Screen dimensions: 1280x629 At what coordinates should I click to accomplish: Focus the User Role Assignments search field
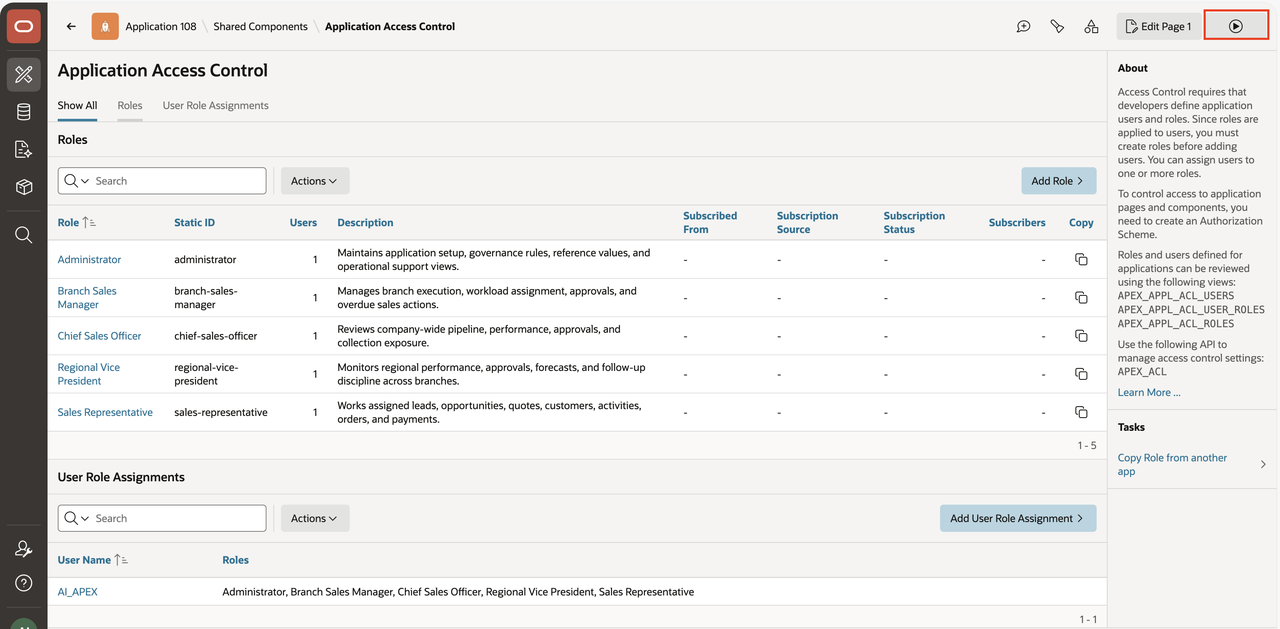pyautogui.click(x=162, y=518)
